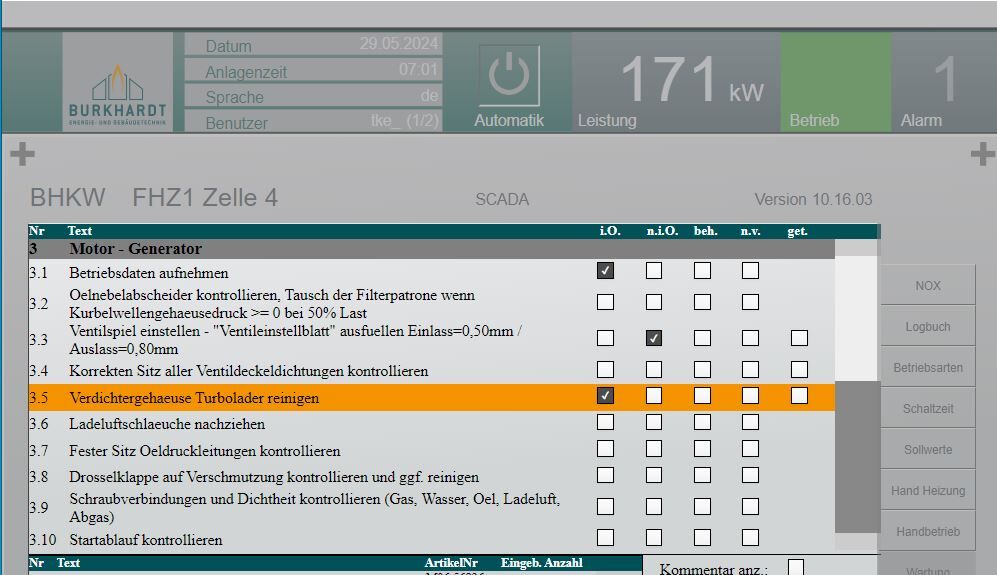997x575 pixels.
Task: Open the NOX page
Action: (927, 286)
